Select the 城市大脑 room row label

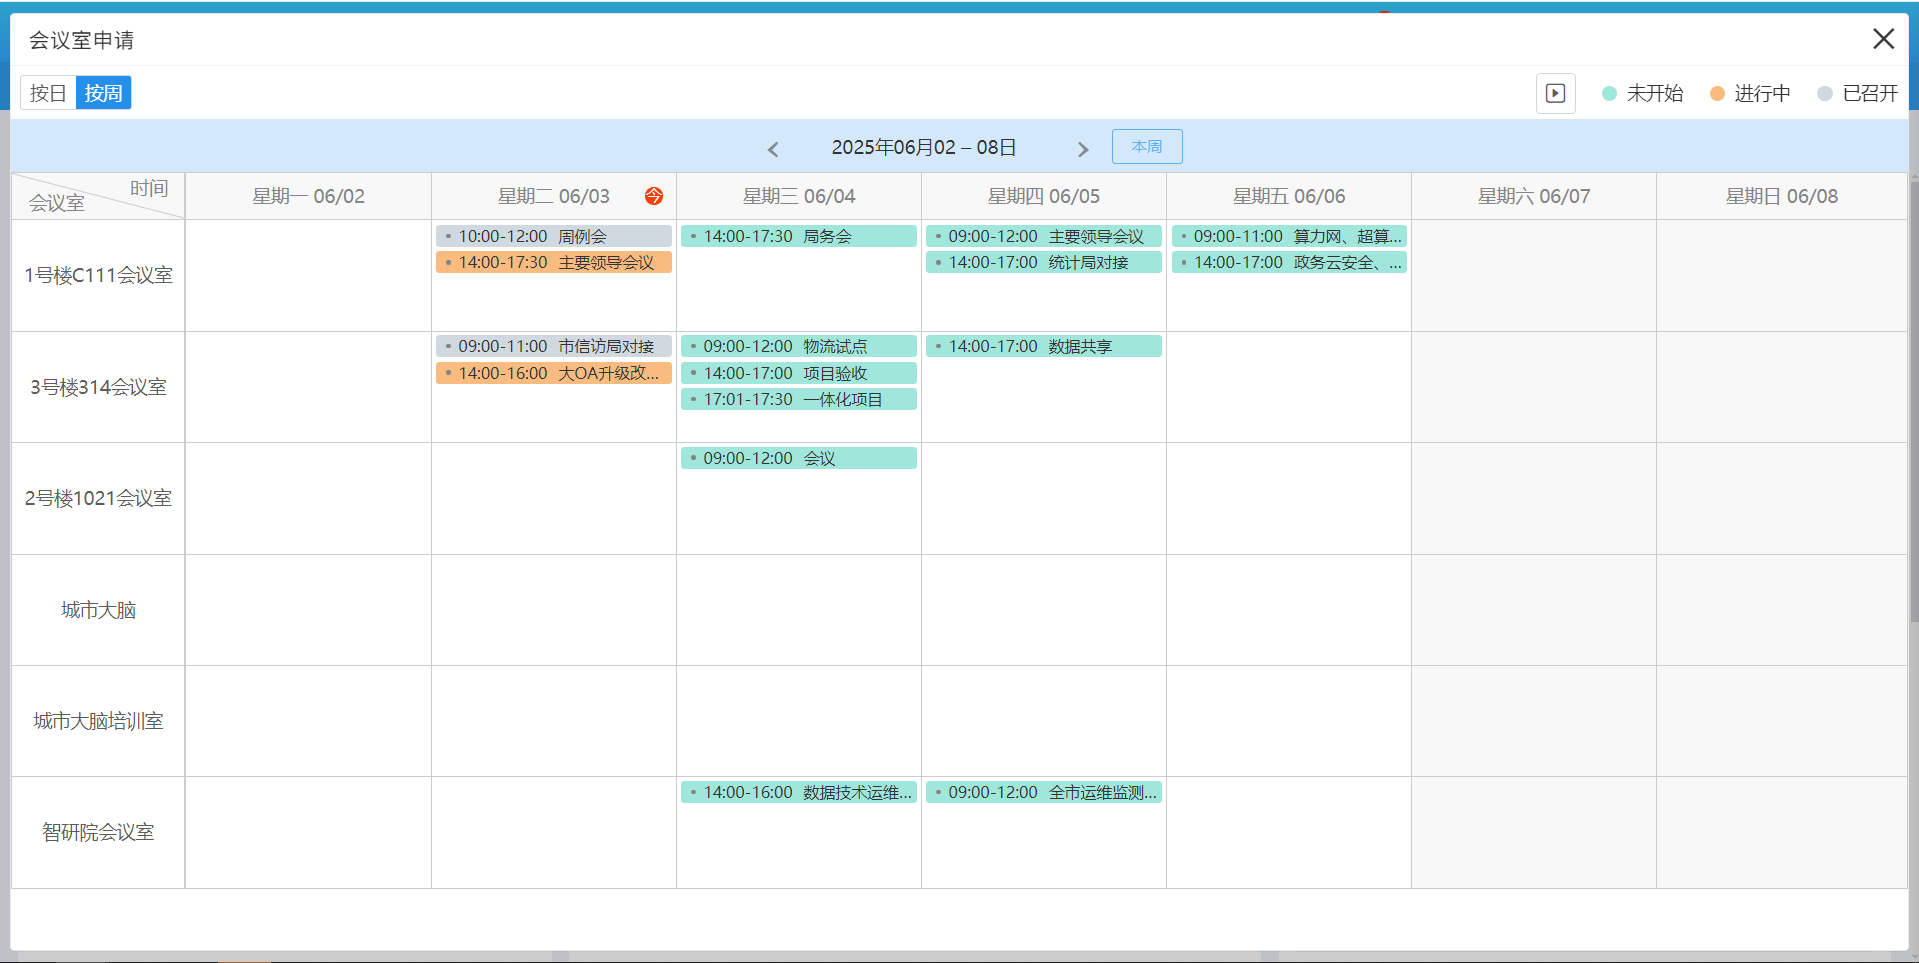click(x=98, y=610)
